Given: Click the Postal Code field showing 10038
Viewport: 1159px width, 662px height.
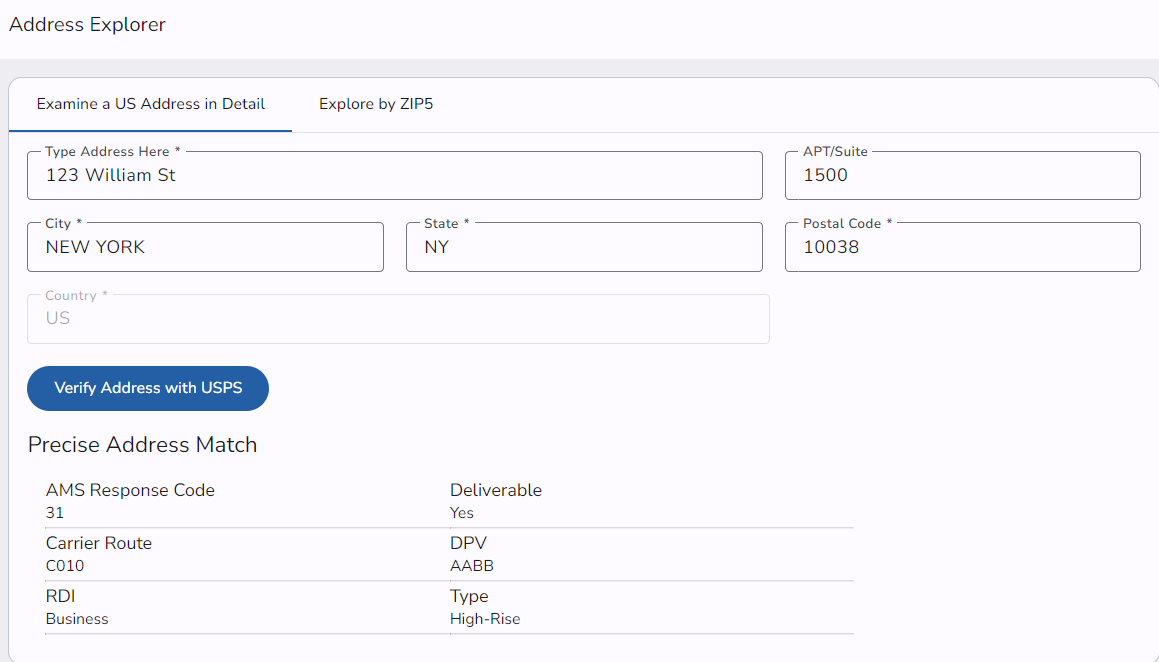Looking at the screenshot, I should pyautogui.click(x=962, y=248).
